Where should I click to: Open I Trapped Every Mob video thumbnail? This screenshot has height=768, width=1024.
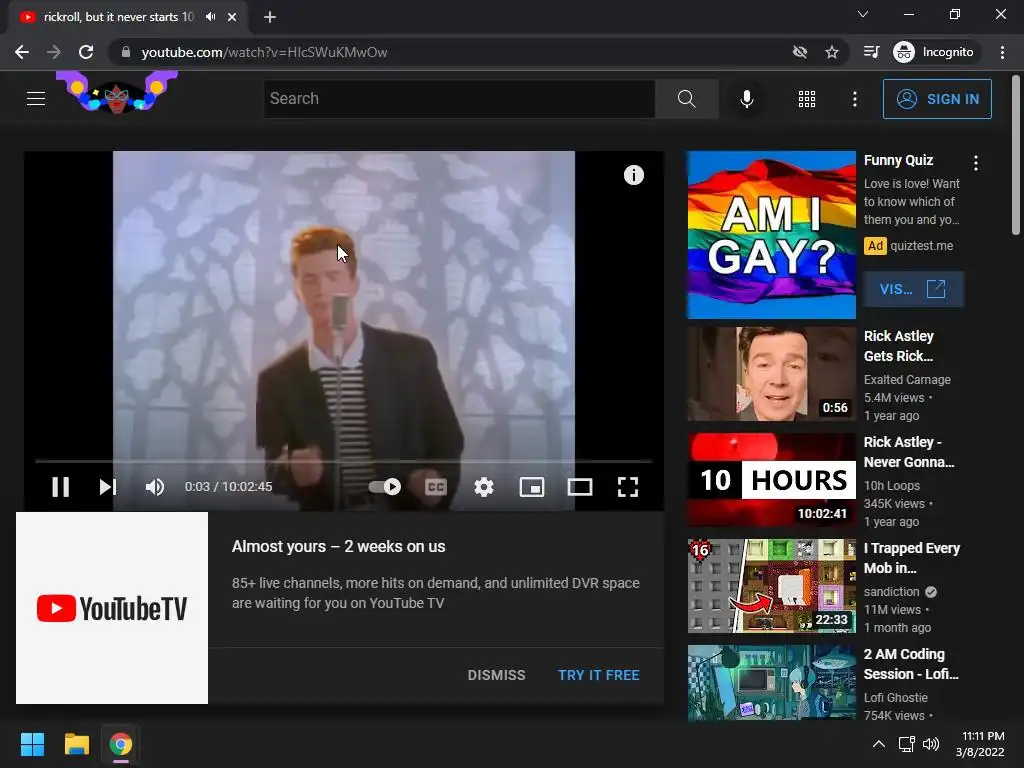tap(771, 586)
